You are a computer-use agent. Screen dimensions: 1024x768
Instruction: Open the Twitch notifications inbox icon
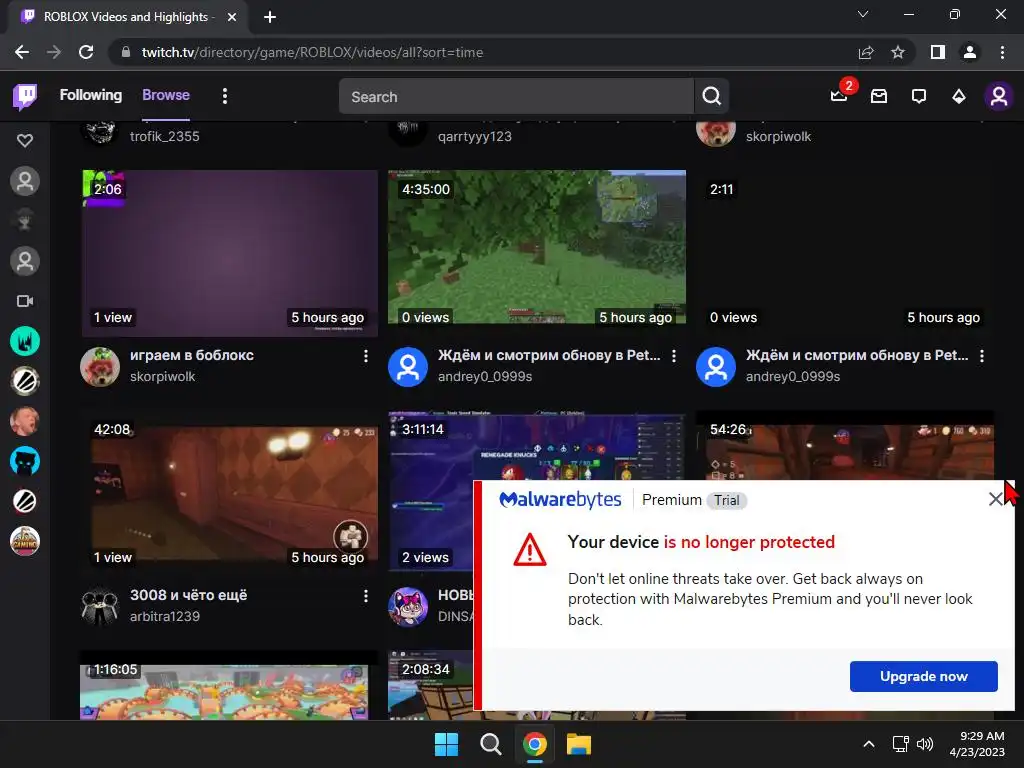coord(879,97)
